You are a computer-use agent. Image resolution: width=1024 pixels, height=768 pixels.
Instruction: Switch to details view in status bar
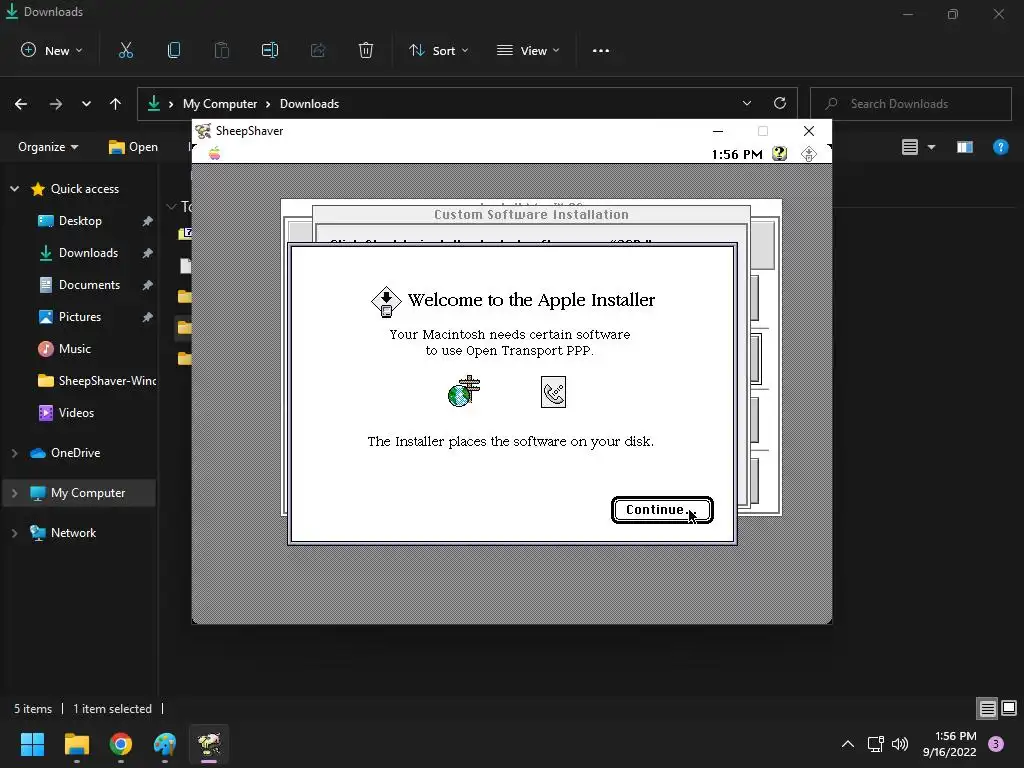987,708
